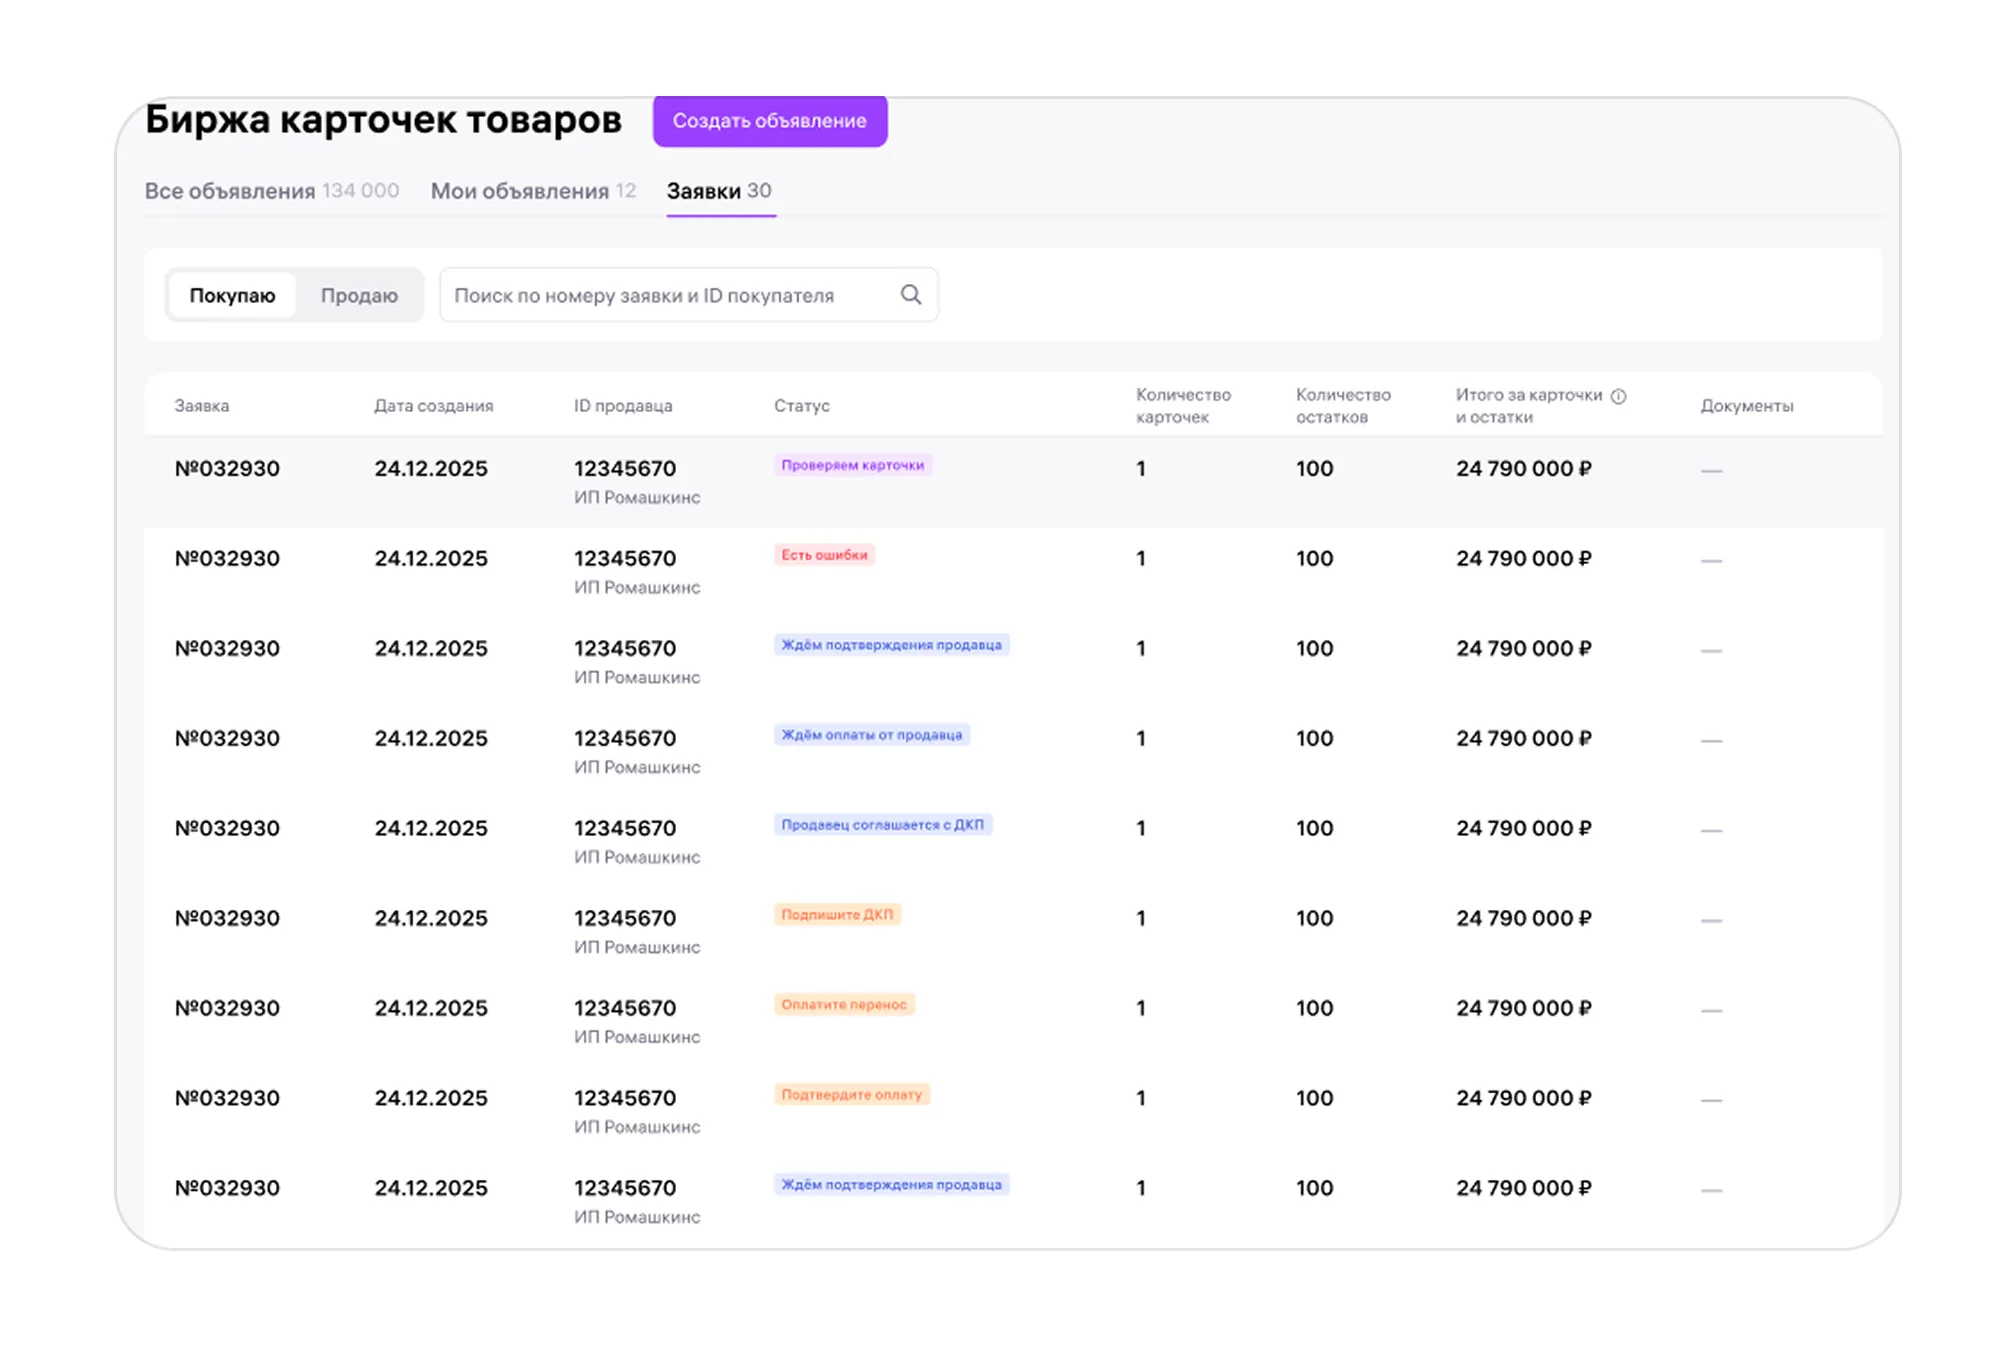Switch to the Продаю segment
Screen dimensions: 2016x1350
click(x=359, y=295)
